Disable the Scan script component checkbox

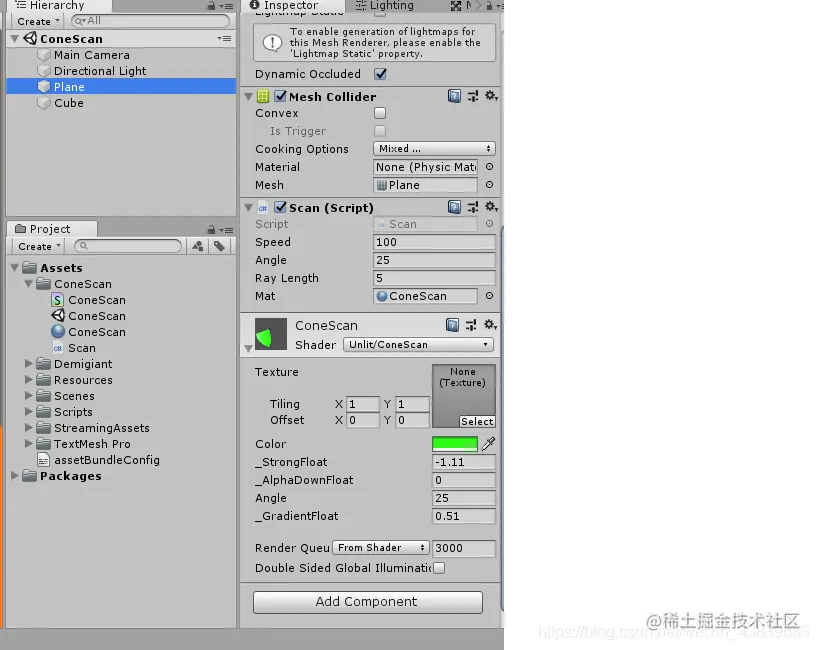point(280,207)
